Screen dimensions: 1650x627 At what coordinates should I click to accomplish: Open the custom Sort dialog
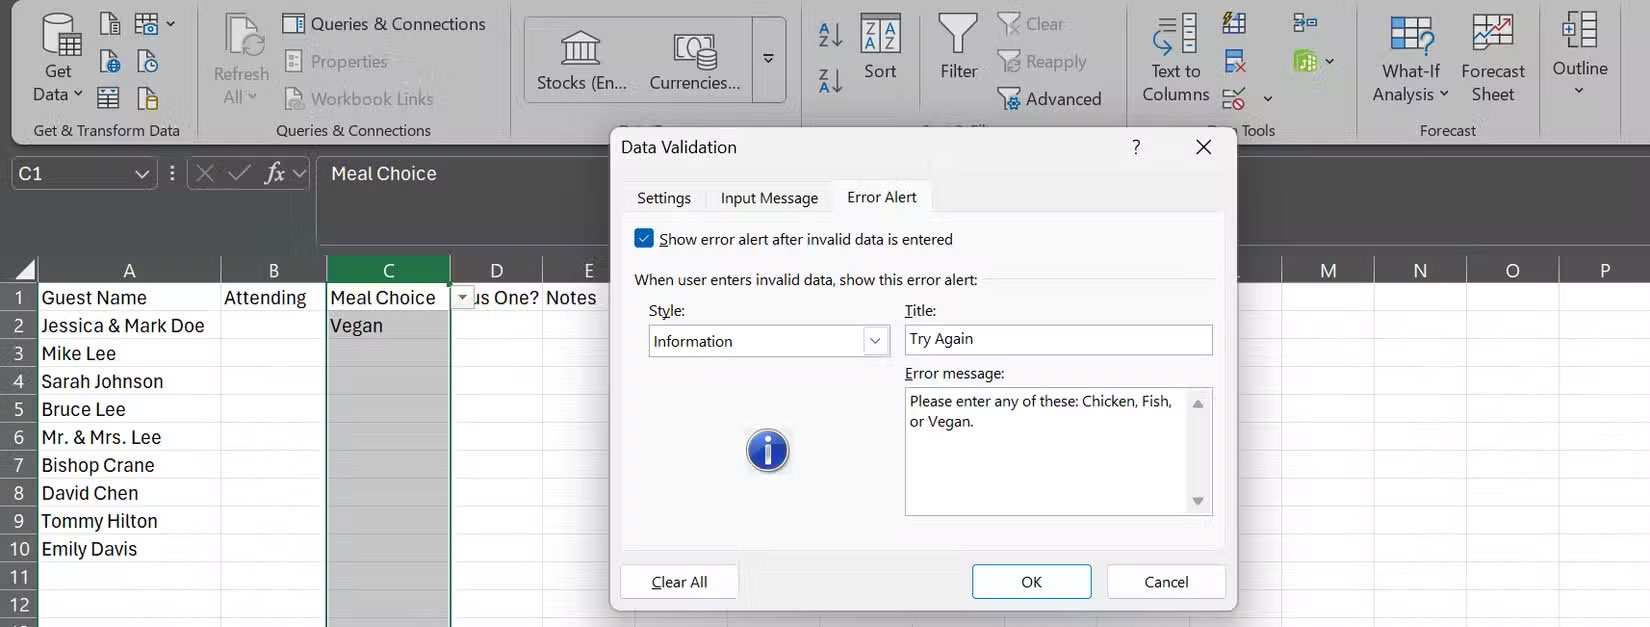point(880,48)
